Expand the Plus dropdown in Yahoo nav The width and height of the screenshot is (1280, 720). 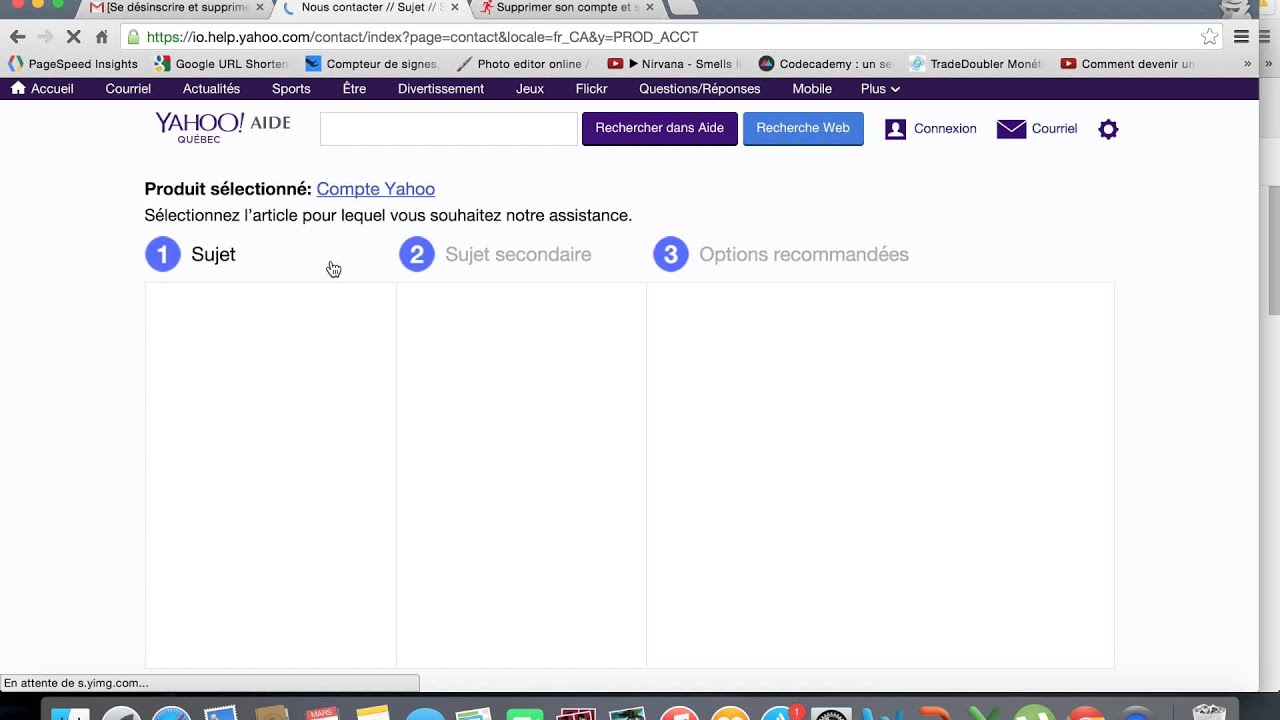pyautogui.click(x=880, y=89)
